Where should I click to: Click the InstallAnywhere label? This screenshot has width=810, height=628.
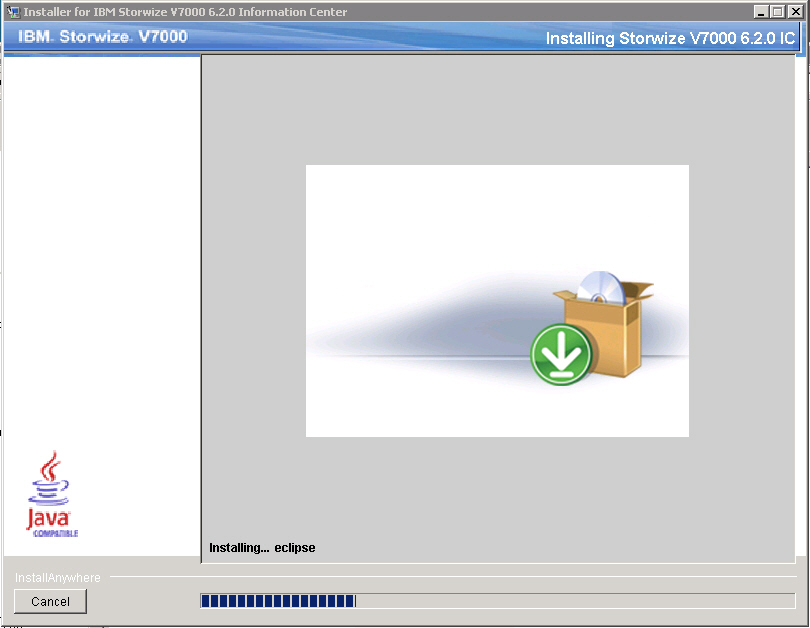coord(57,577)
